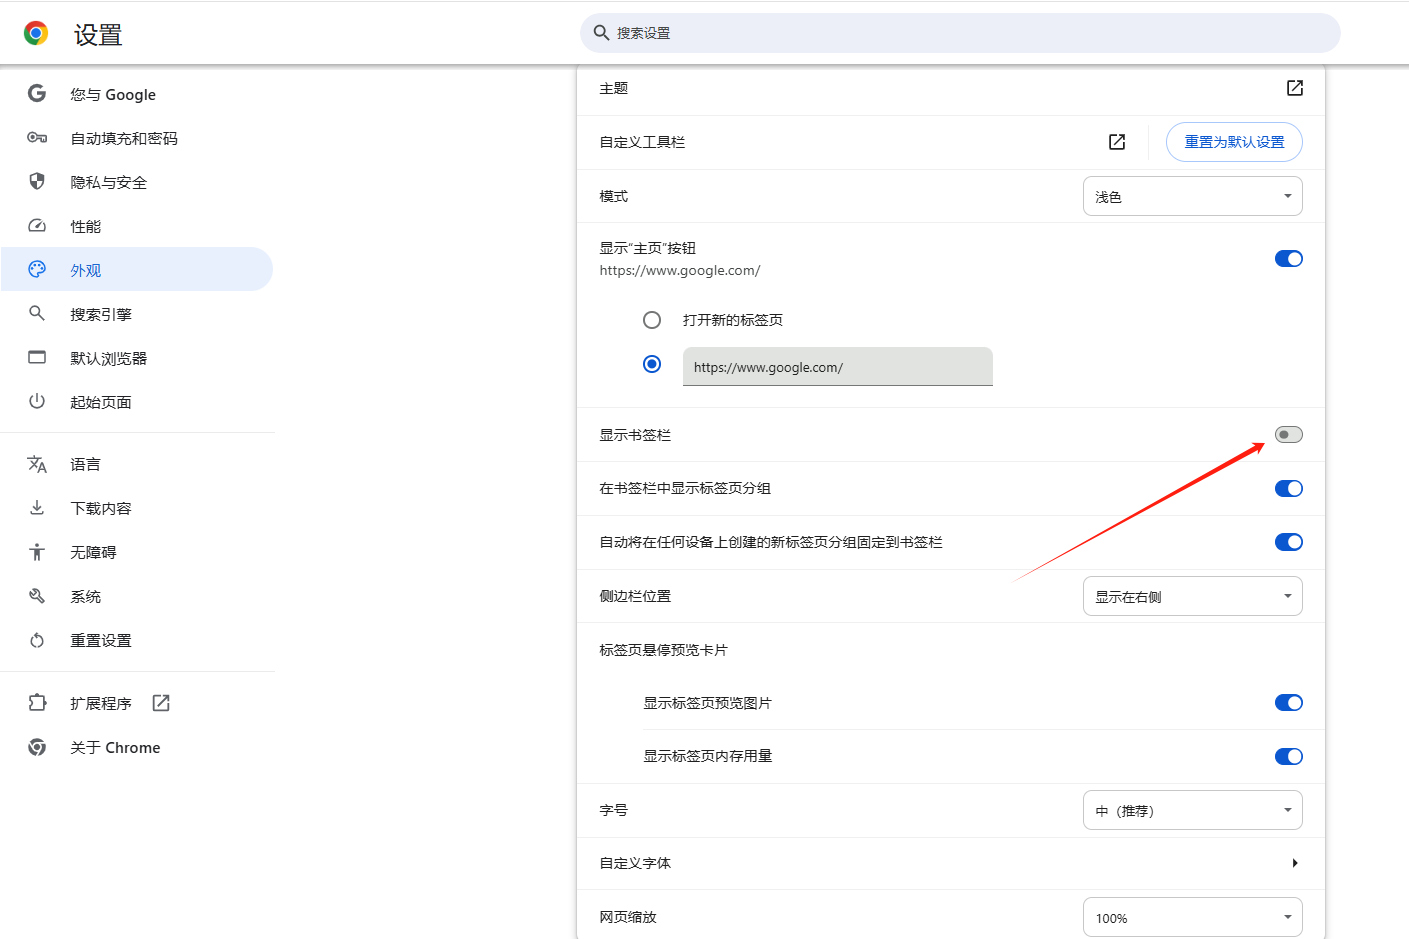The width and height of the screenshot is (1409, 939).
Task: Click the accessibility person icon
Action: pos(37,552)
